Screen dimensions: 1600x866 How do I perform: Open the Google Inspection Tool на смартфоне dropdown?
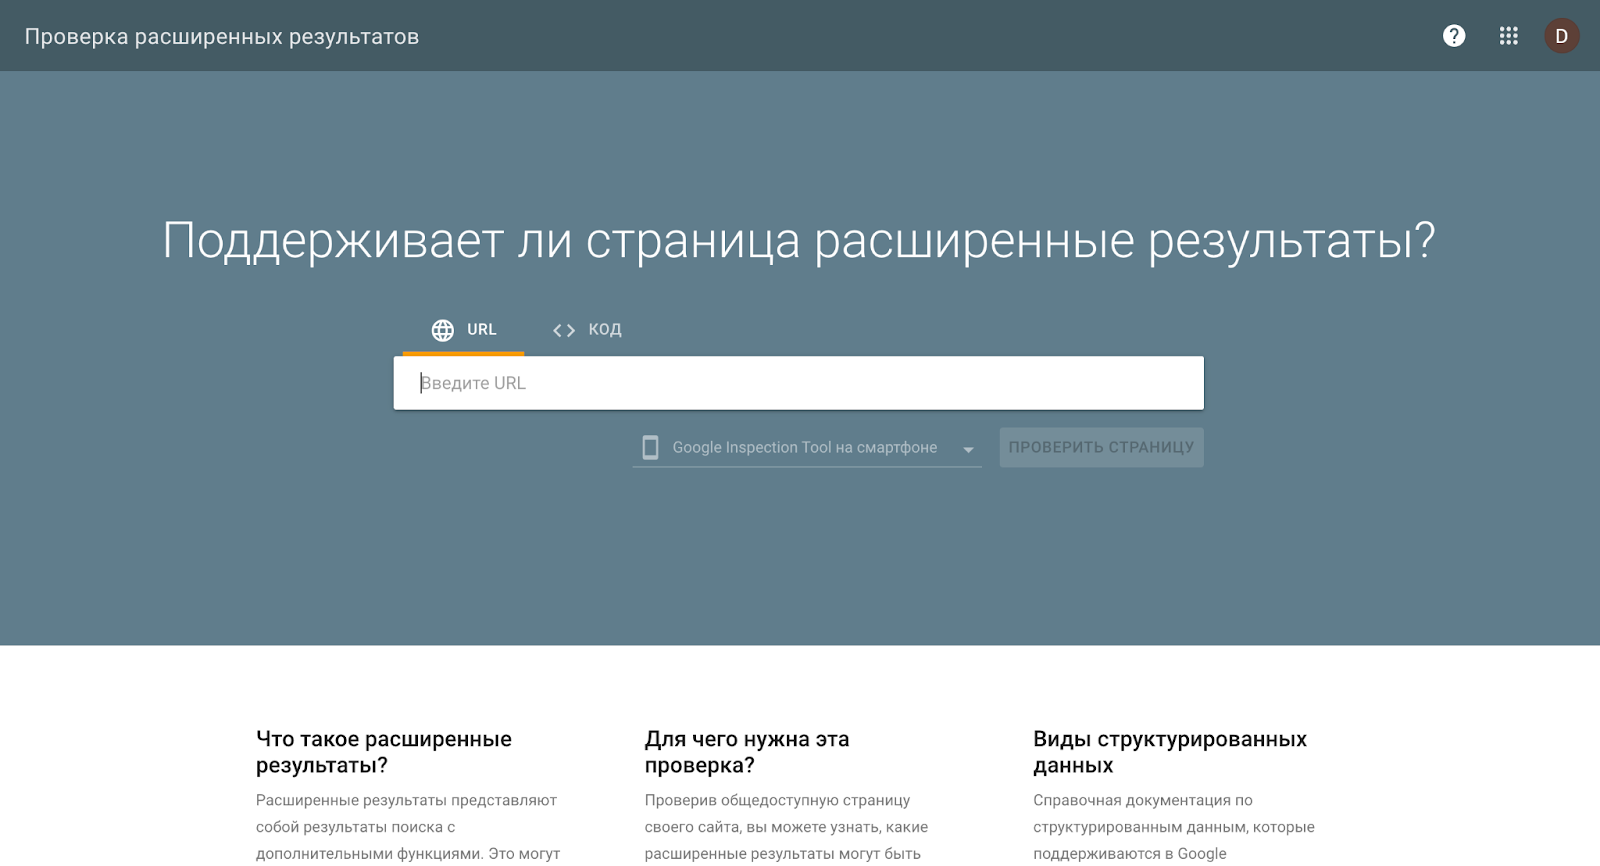pyautogui.click(x=804, y=447)
